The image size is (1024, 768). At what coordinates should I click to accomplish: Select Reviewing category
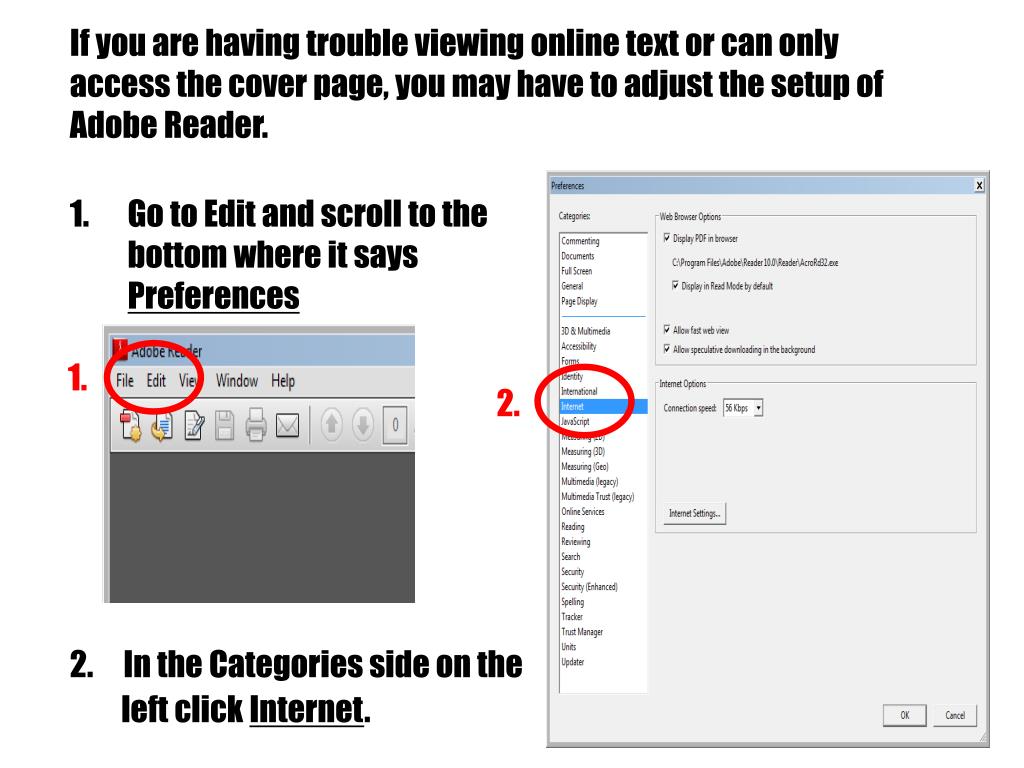[x=575, y=541]
